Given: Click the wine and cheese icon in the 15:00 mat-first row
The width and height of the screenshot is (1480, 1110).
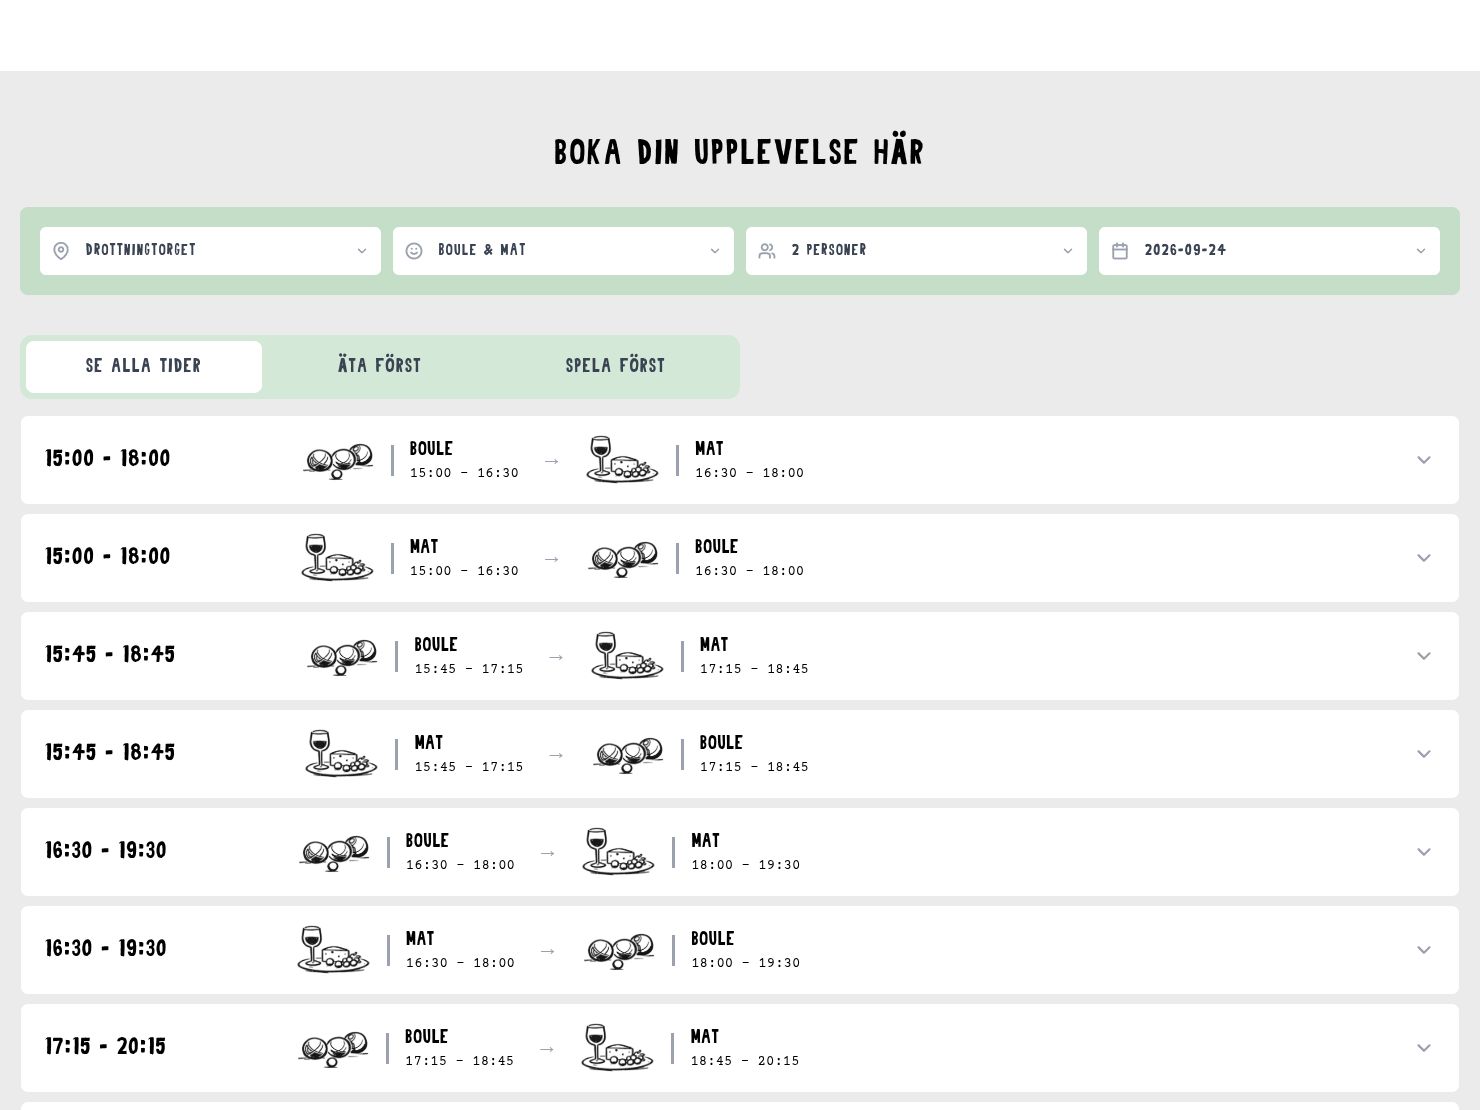Looking at the screenshot, I should coord(337,558).
